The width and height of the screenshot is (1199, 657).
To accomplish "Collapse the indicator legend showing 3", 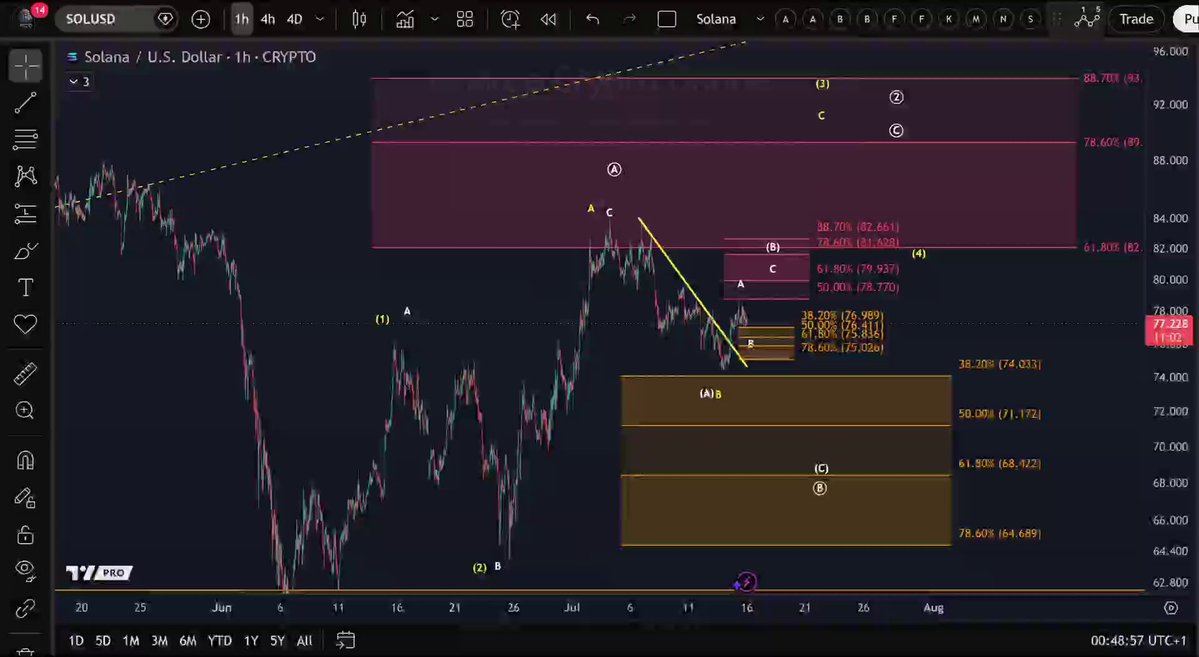I will [x=80, y=81].
